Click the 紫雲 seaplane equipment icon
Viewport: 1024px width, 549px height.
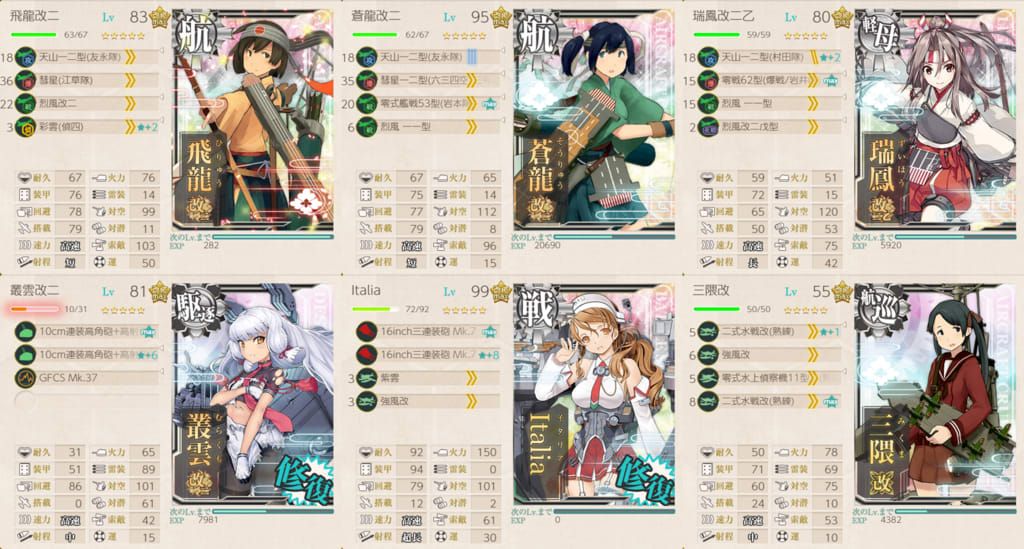tap(367, 378)
